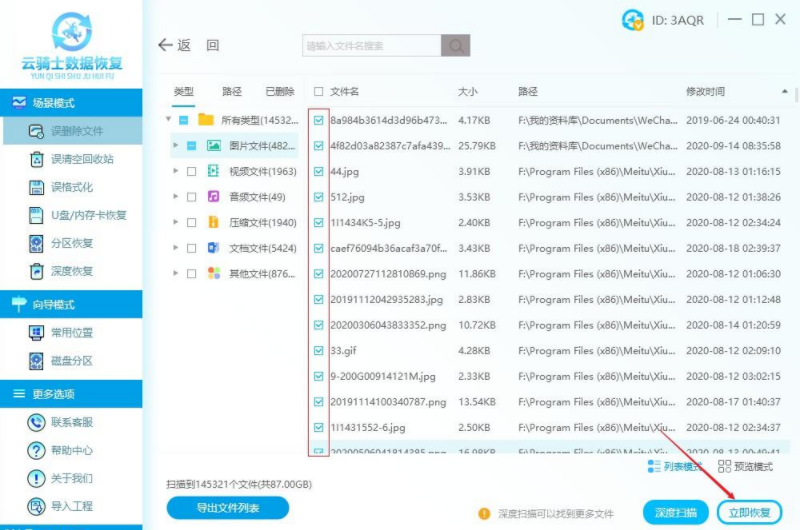Collapse the 所有类型 tree node
This screenshot has height=530, width=800.
click(168, 119)
